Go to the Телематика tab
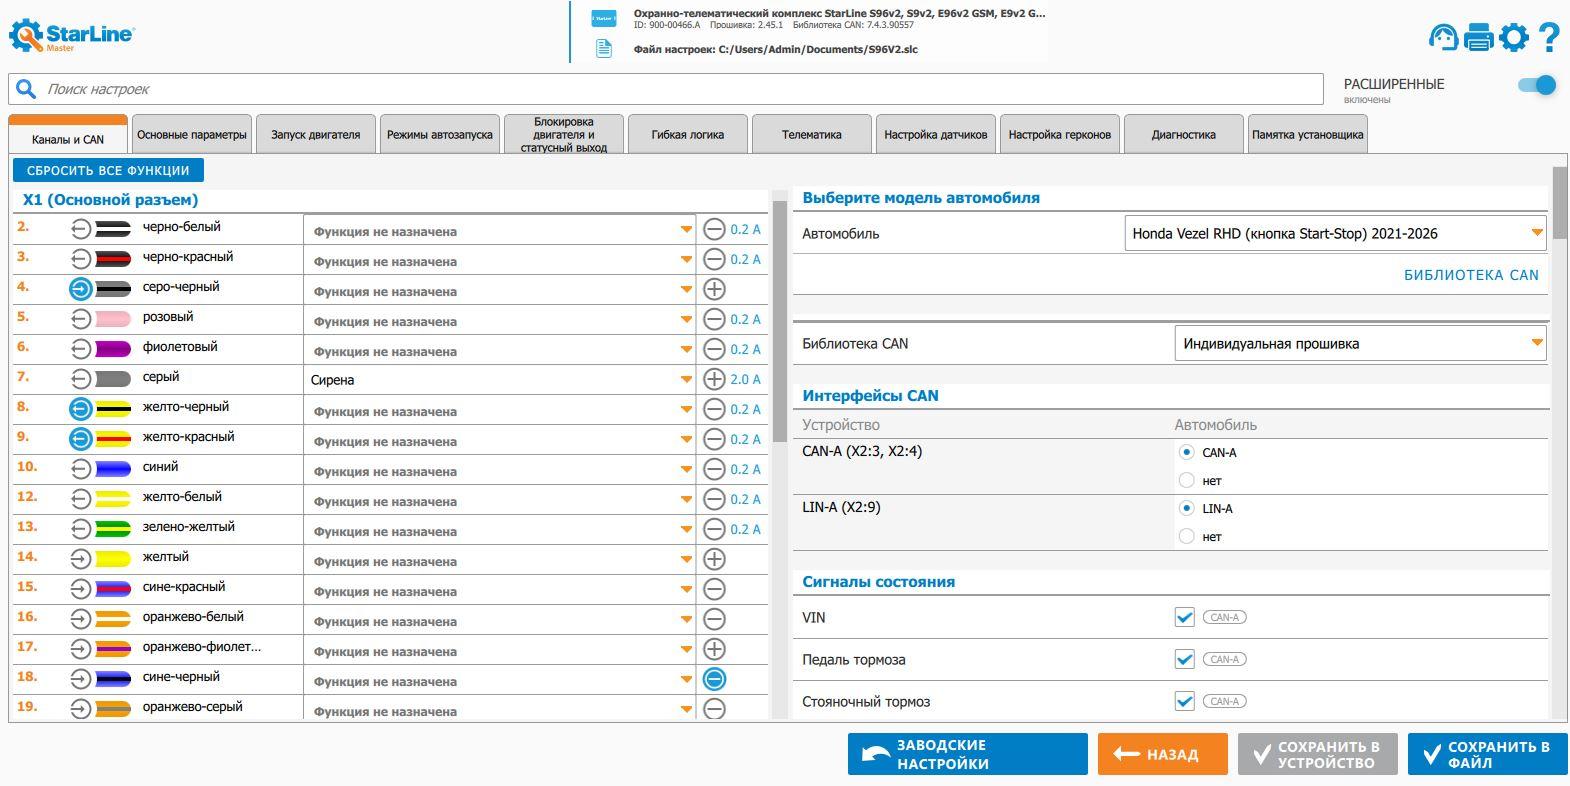The image size is (1570, 786). pos(812,134)
